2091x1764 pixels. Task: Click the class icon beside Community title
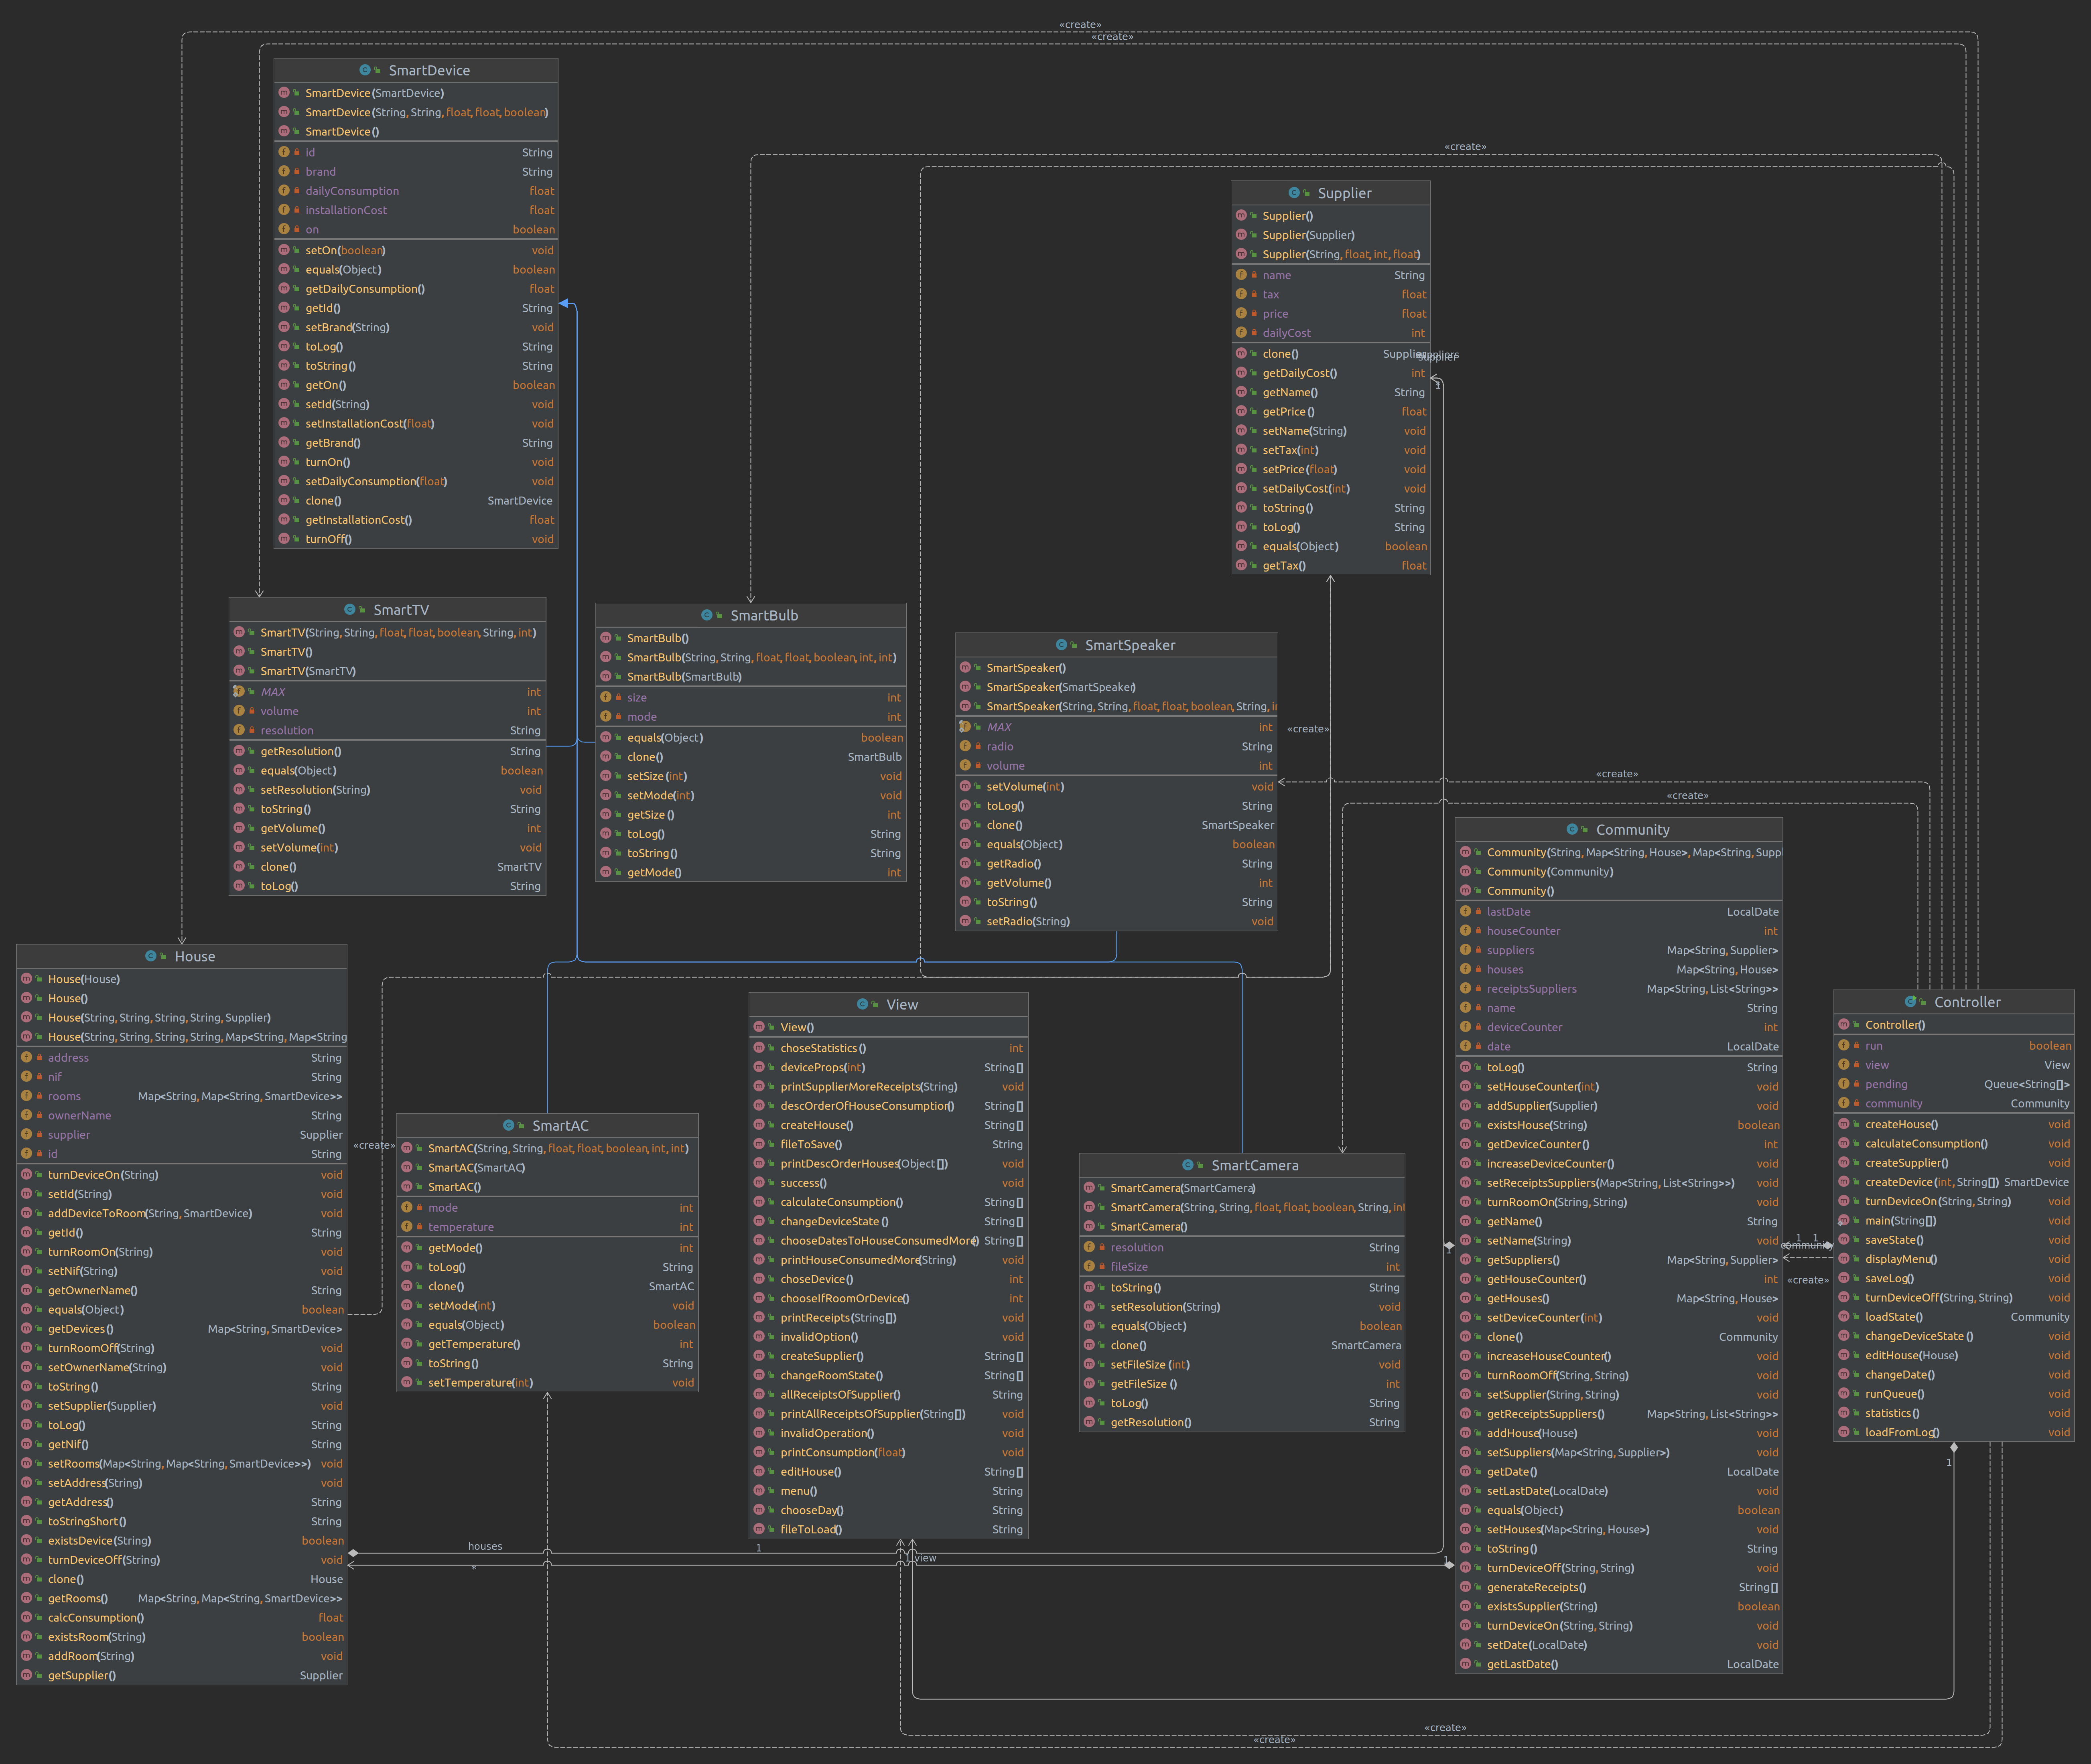pos(1572,829)
